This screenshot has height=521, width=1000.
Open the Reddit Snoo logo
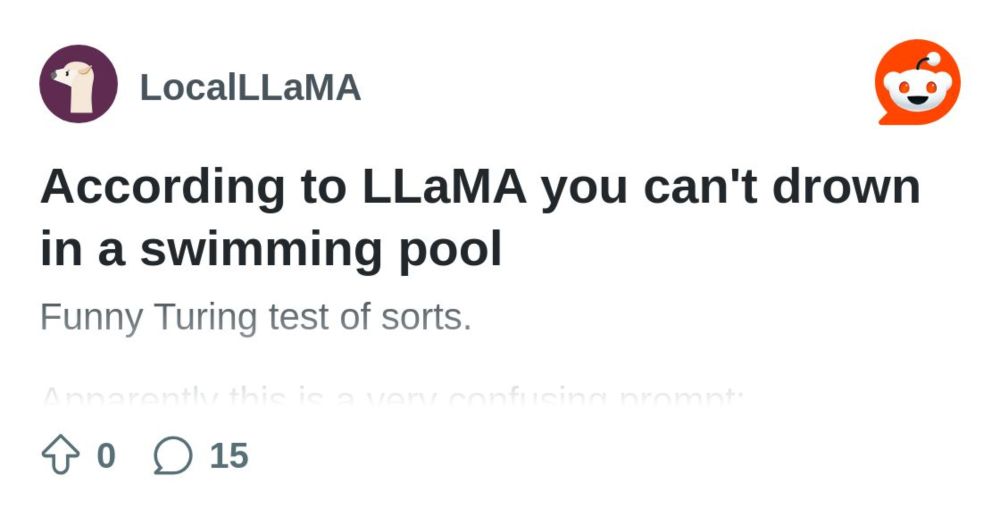coord(918,82)
